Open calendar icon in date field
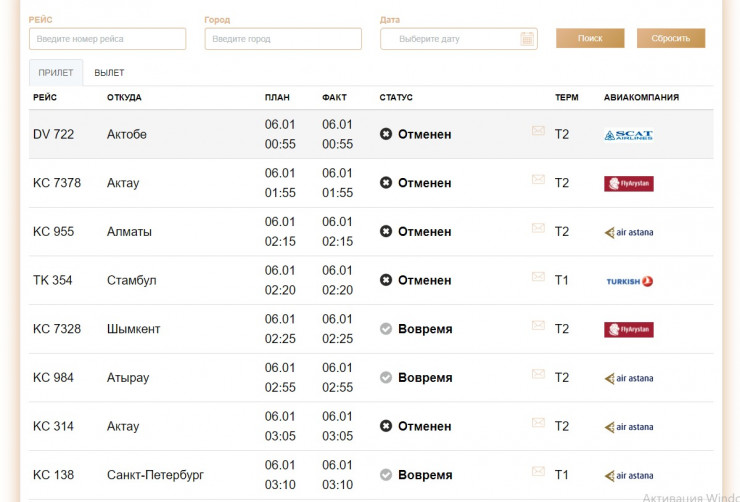The height and width of the screenshot is (502, 740). click(527, 39)
